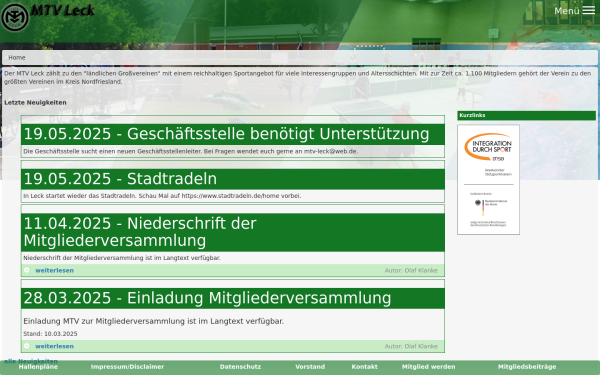The height and width of the screenshot is (375, 600).
Task: Click the plus icon beside Einladung weiterlesen
Action: [27, 346]
